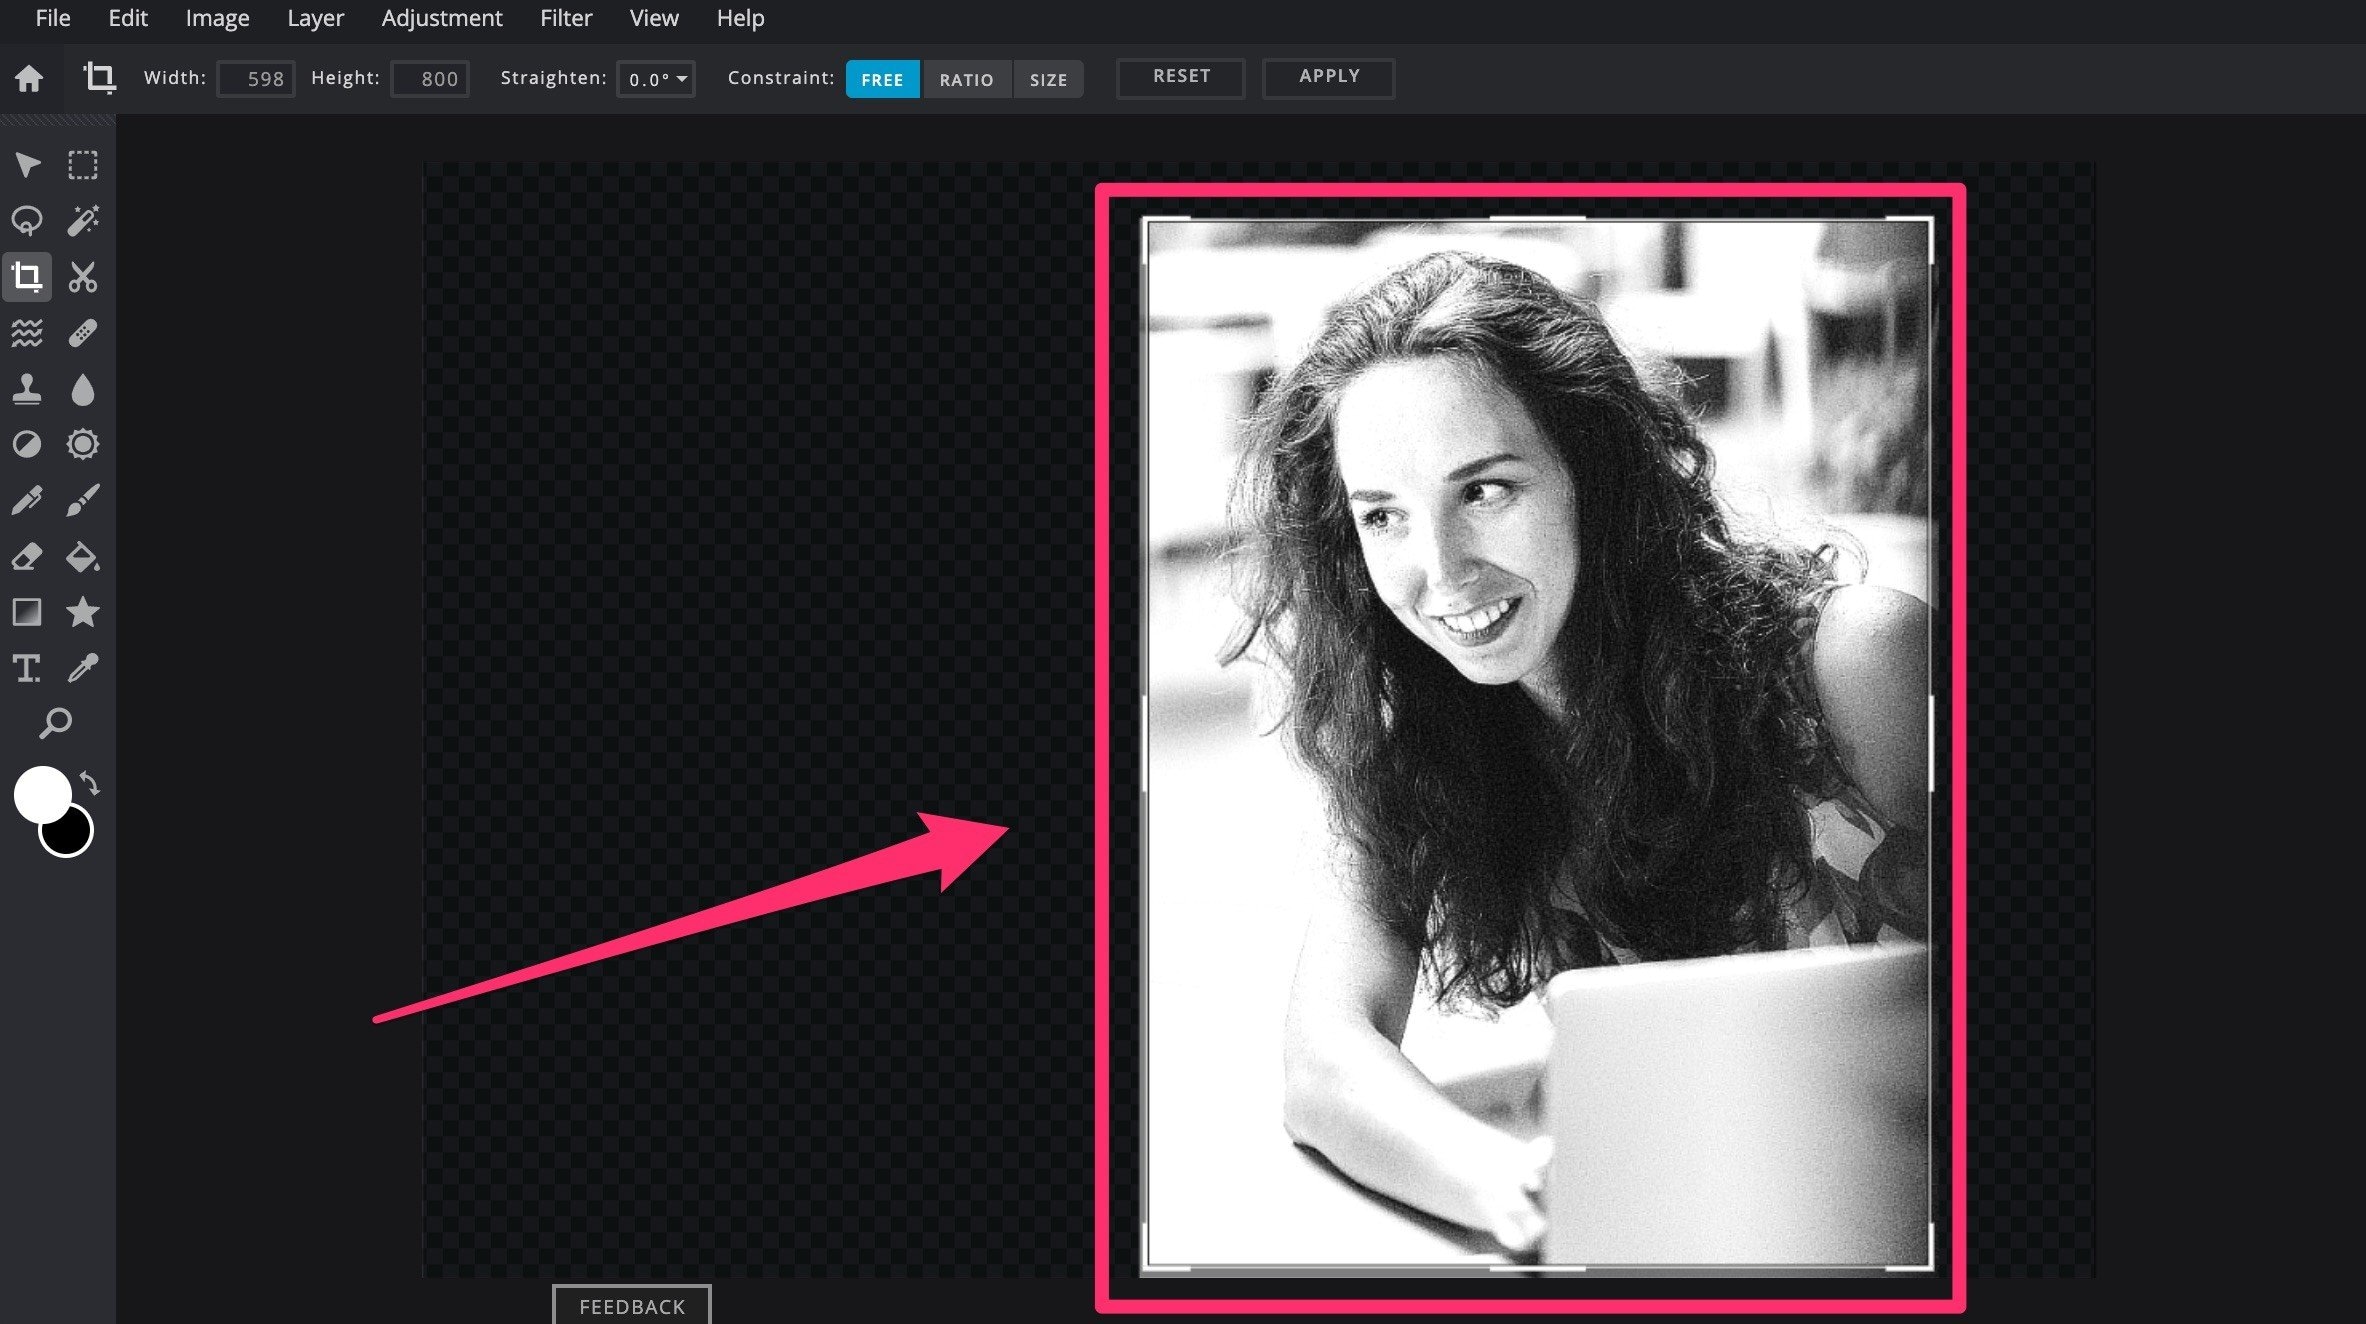The width and height of the screenshot is (2366, 1324).
Task: Open the white foreground color swatch
Action: point(39,793)
